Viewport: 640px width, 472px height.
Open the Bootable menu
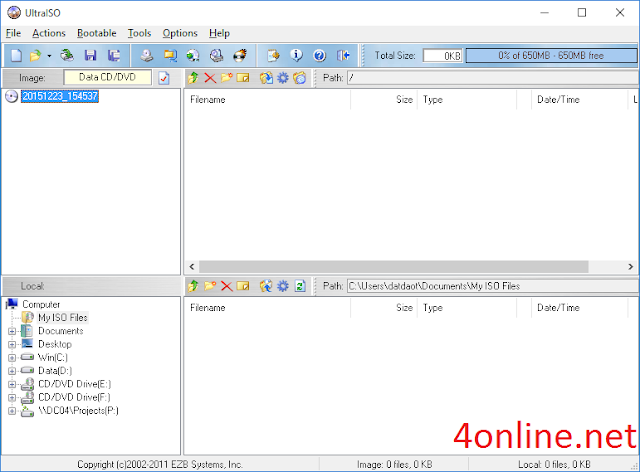click(97, 33)
